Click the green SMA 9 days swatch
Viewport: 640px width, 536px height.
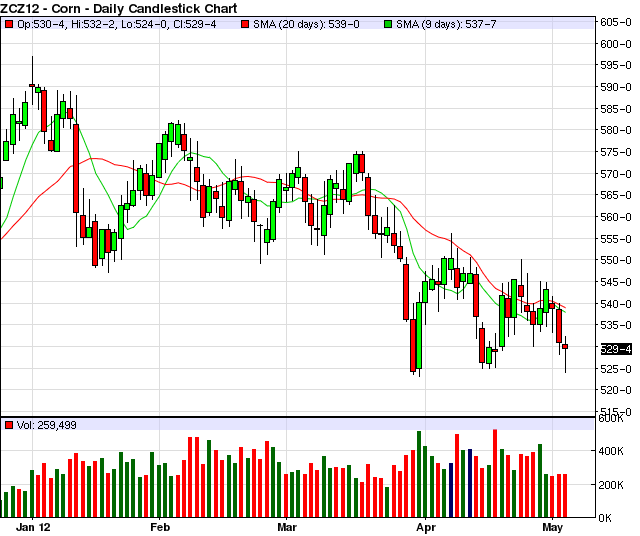pyautogui.click(x=388, y=24)
